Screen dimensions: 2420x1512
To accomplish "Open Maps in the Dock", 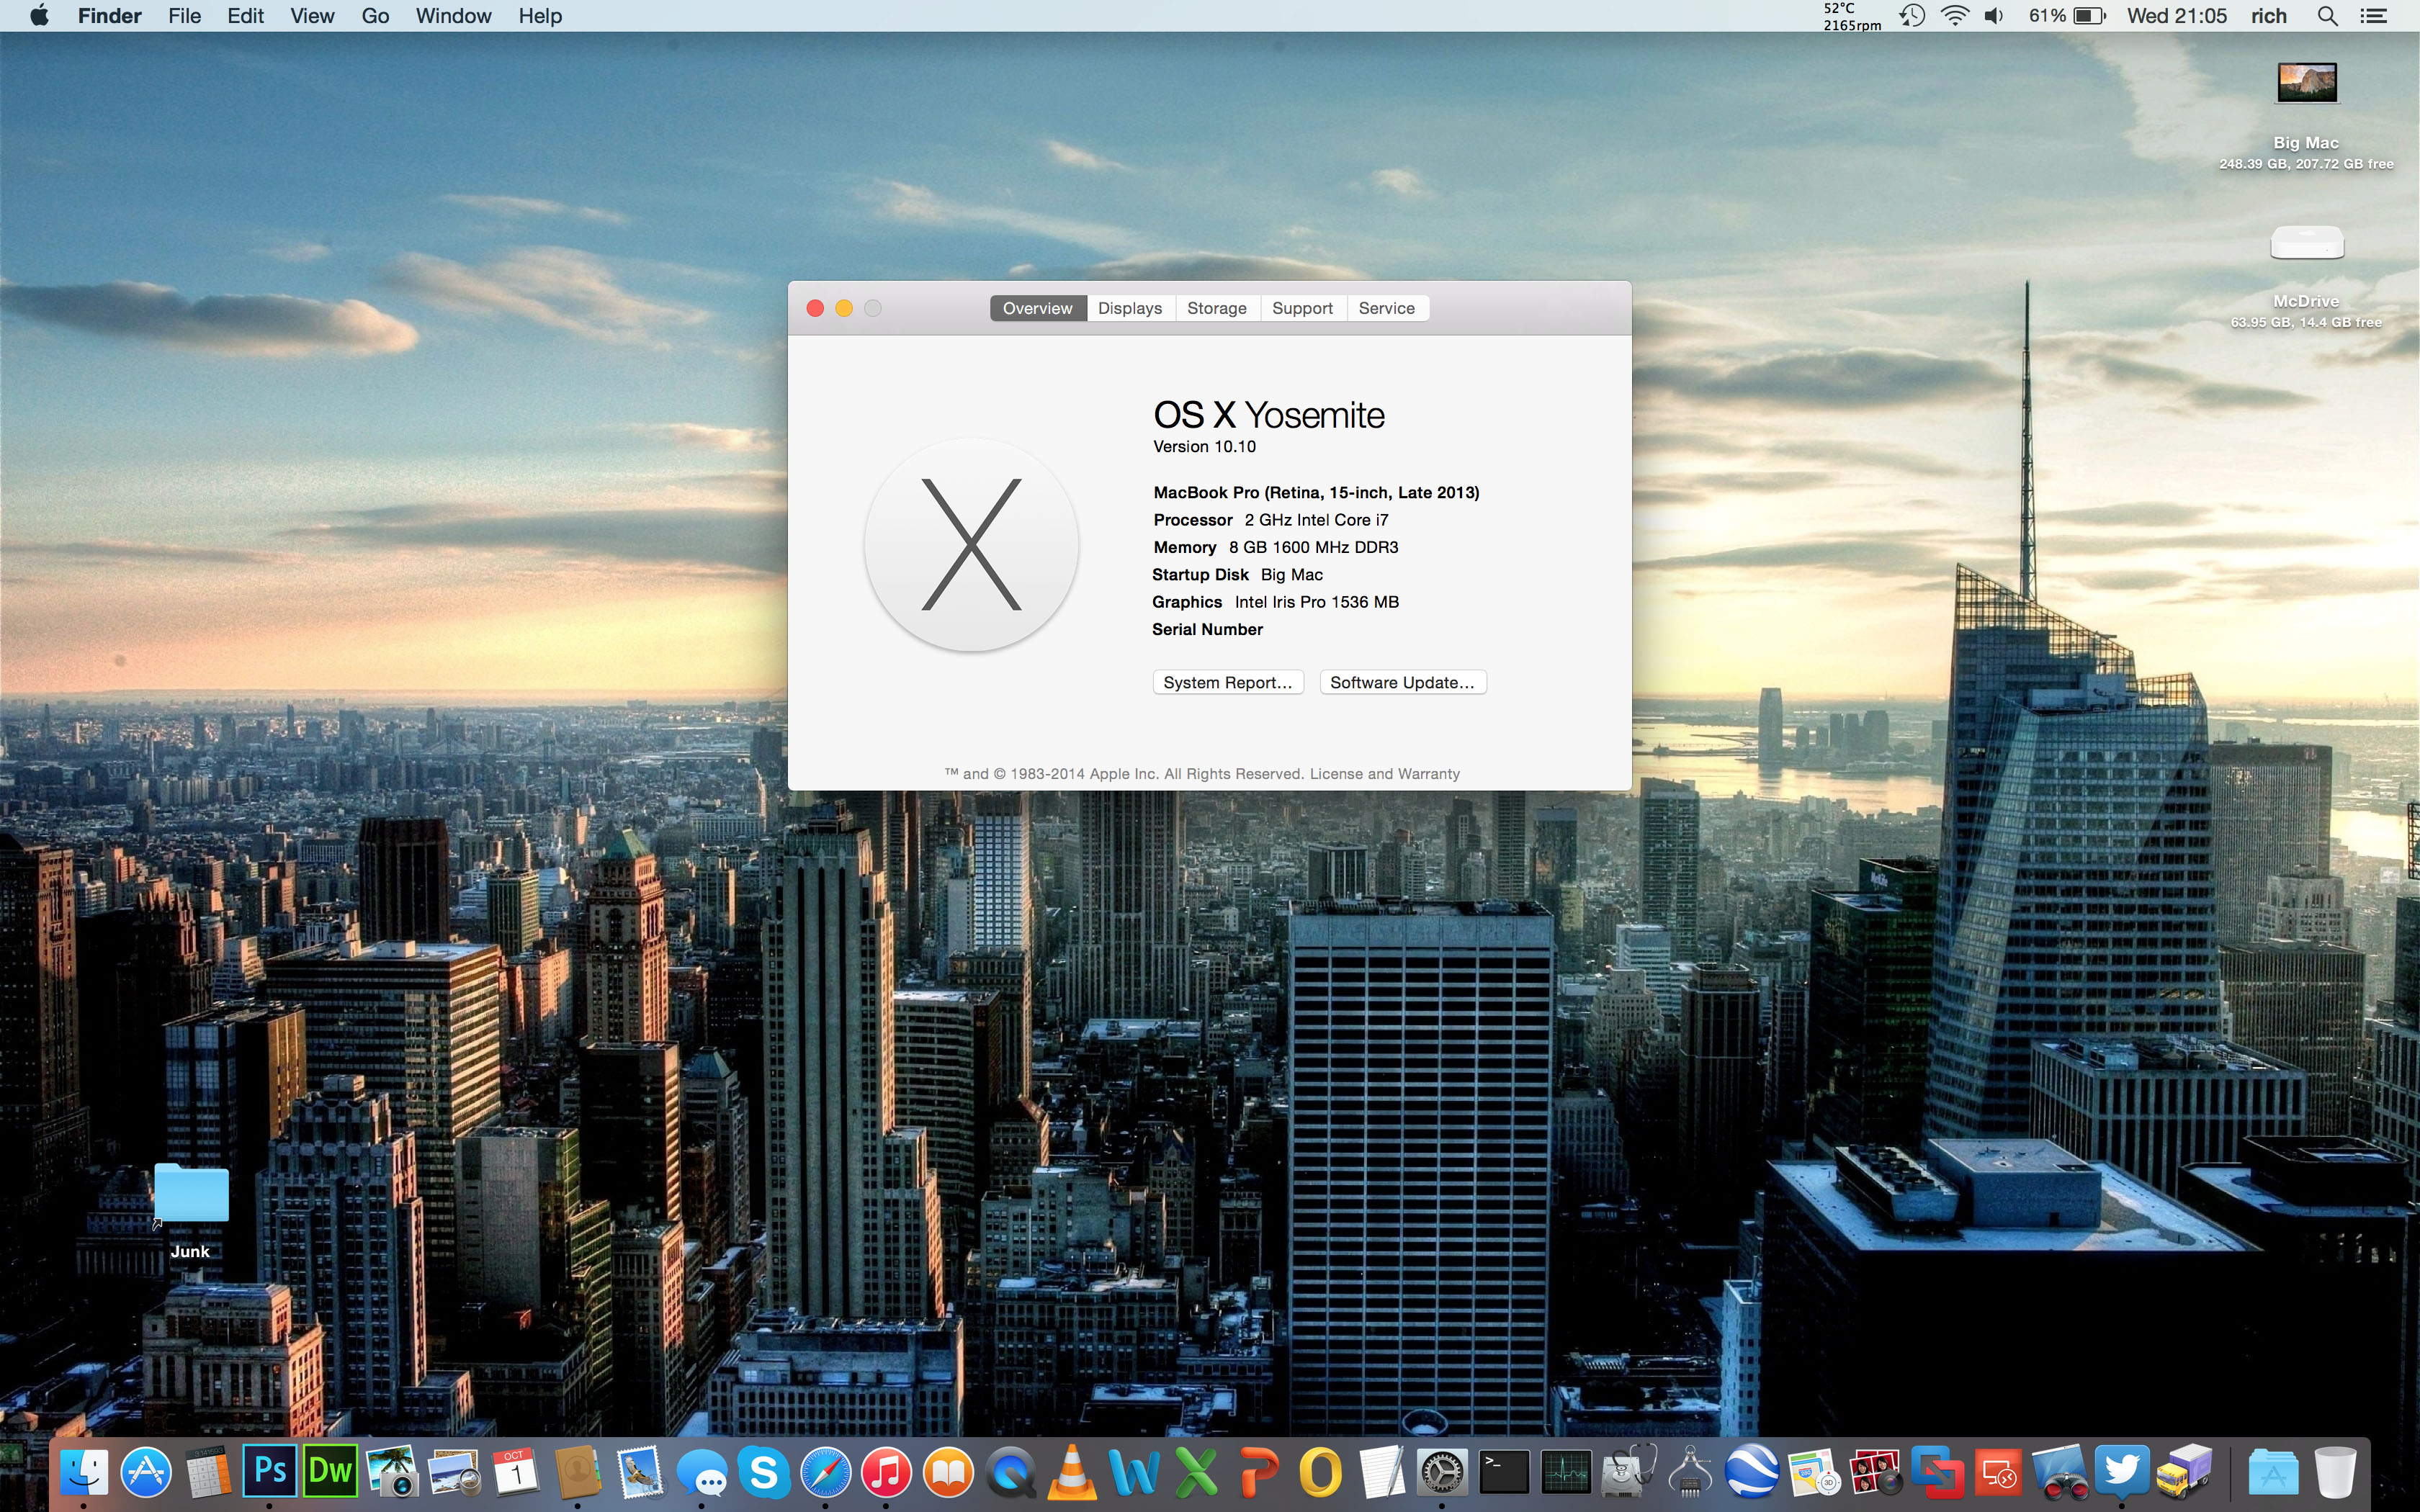I will pyautogui.click(x=1813, y=1472).
